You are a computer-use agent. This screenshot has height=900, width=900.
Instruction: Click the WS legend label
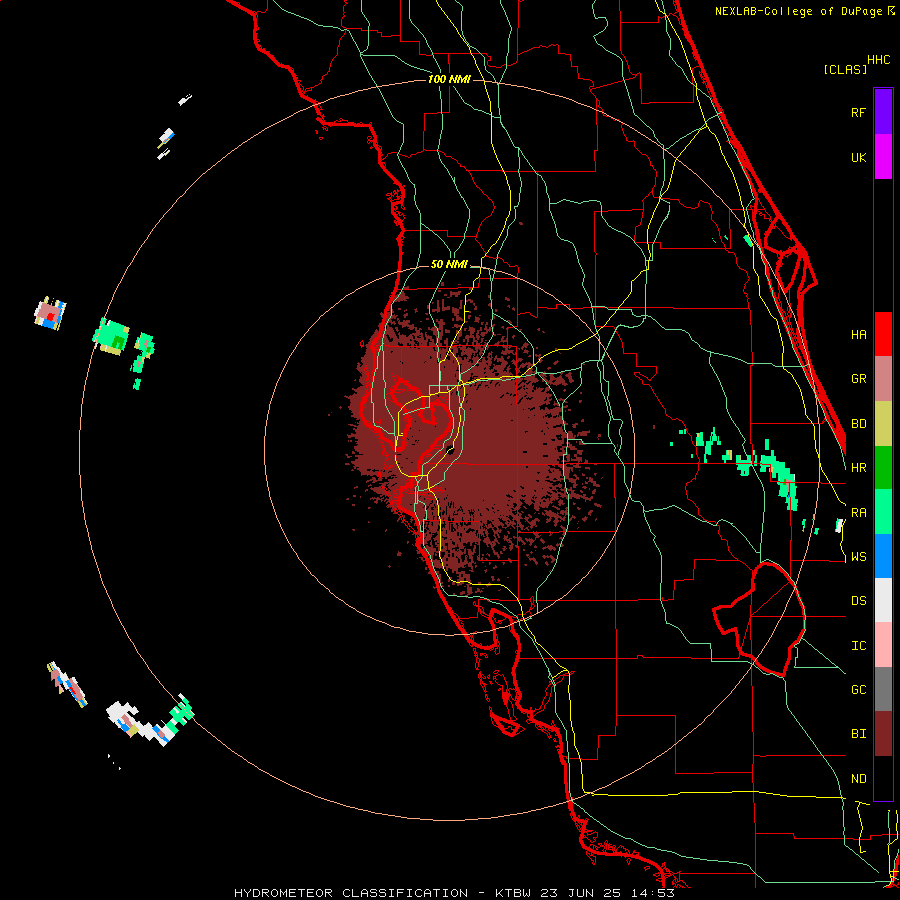coord(858,557)
